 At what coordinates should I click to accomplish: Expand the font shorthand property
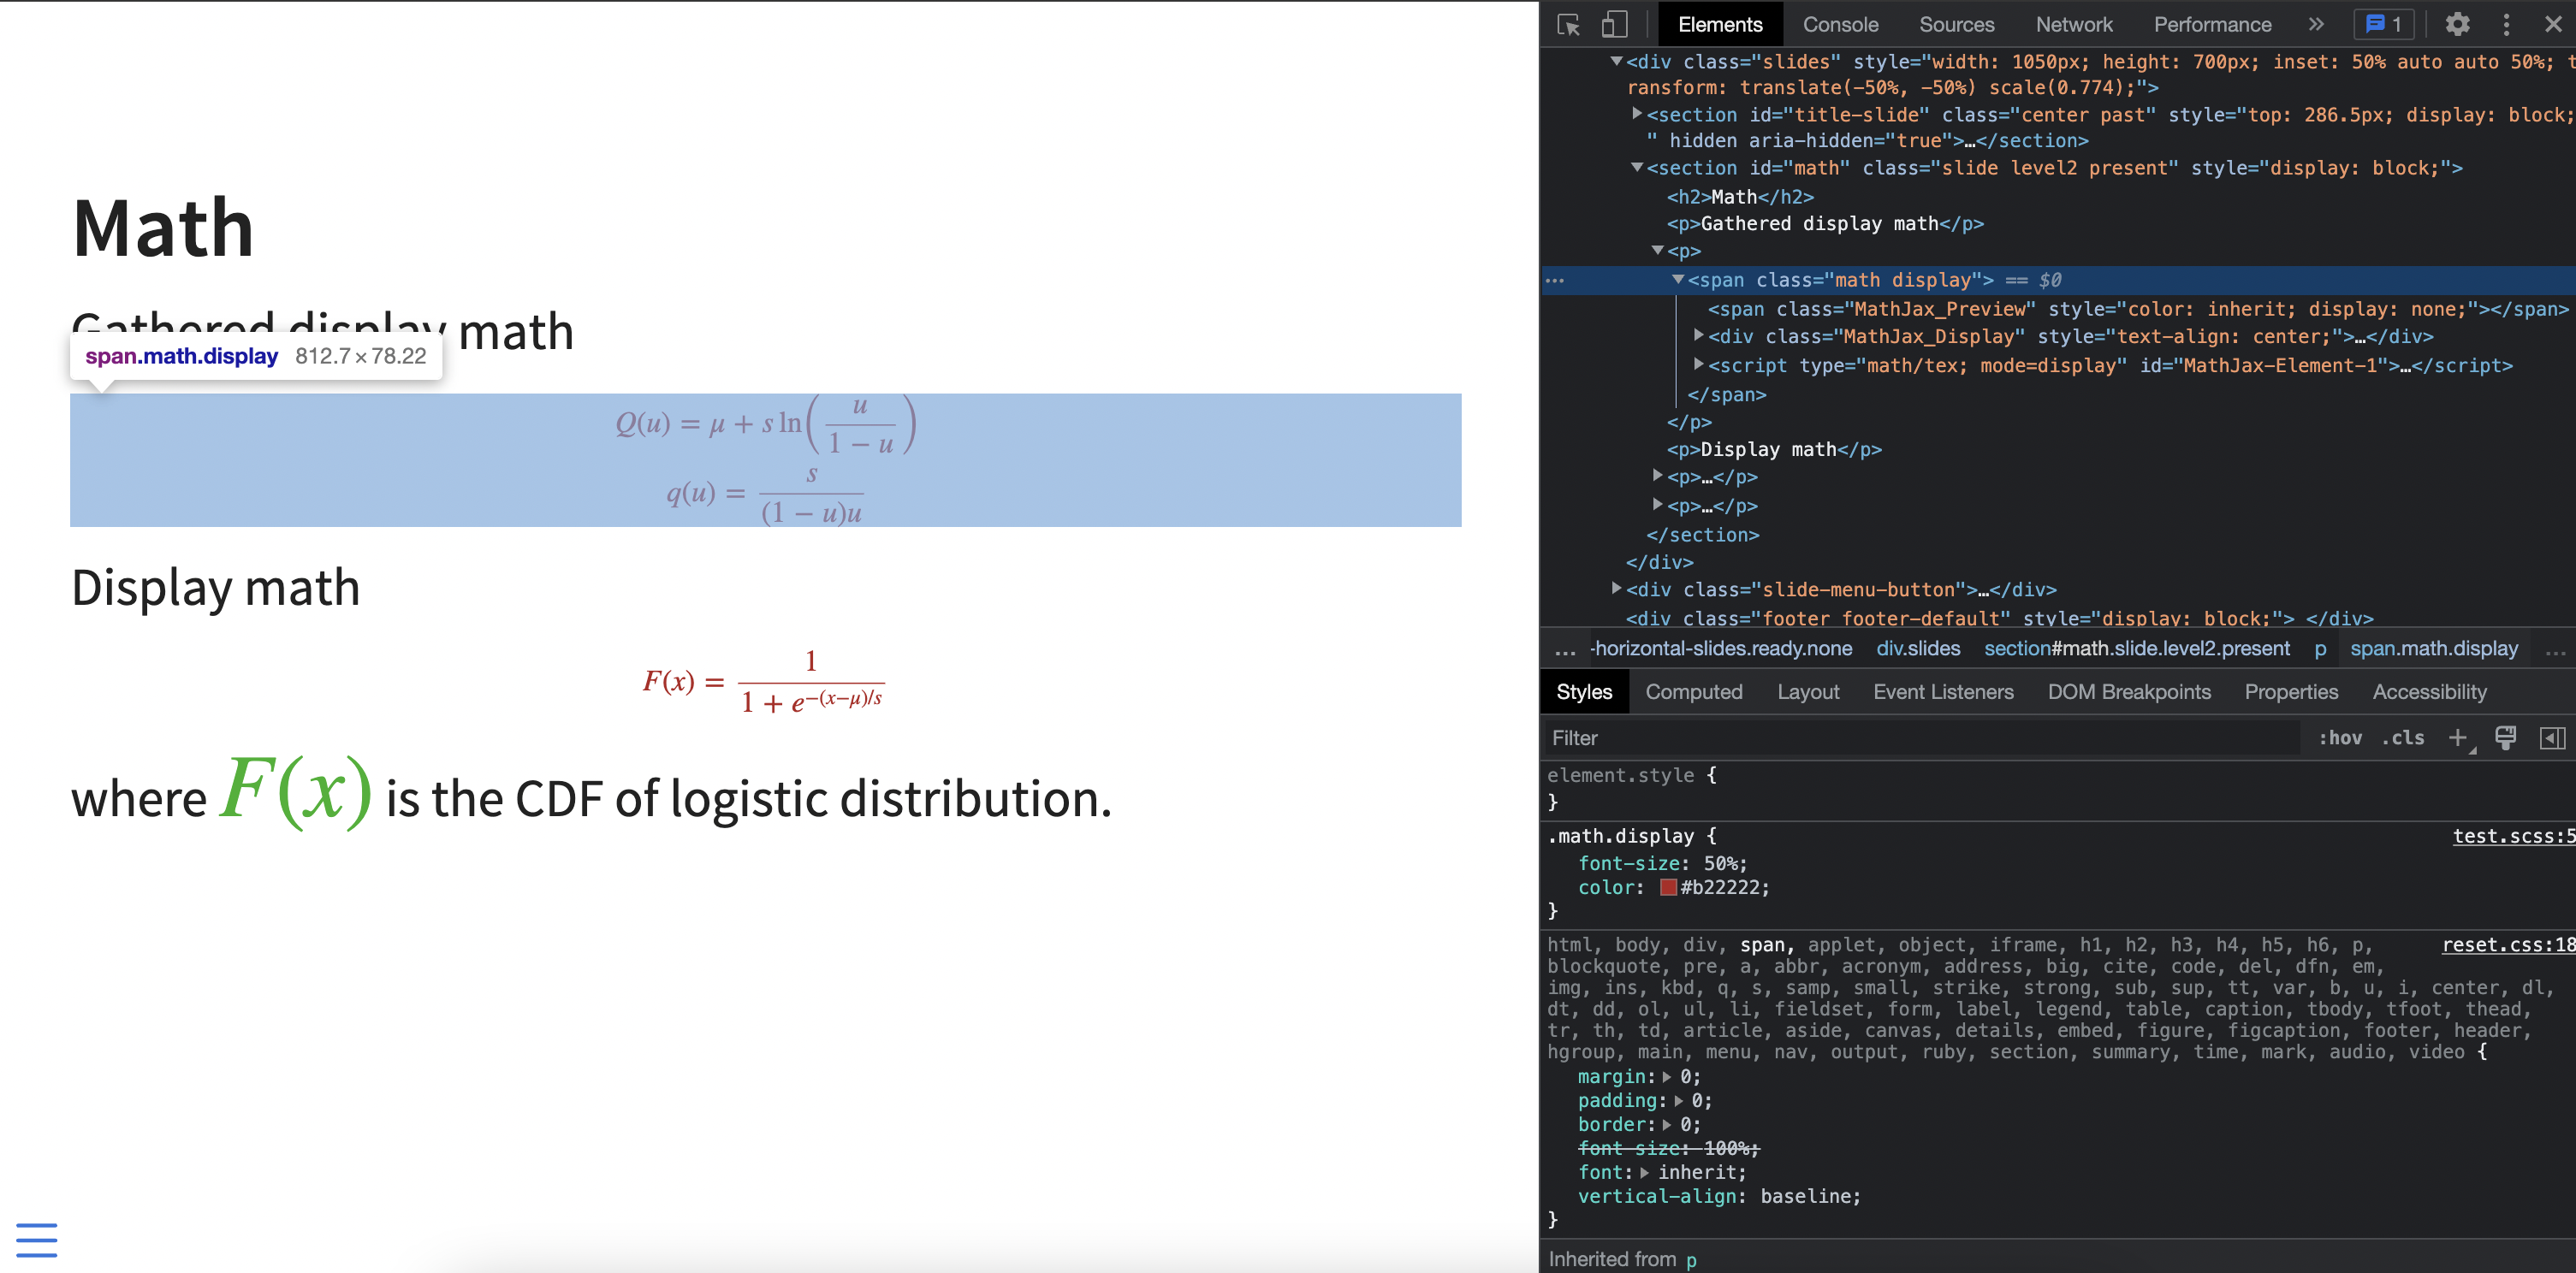point(1645,1173)
